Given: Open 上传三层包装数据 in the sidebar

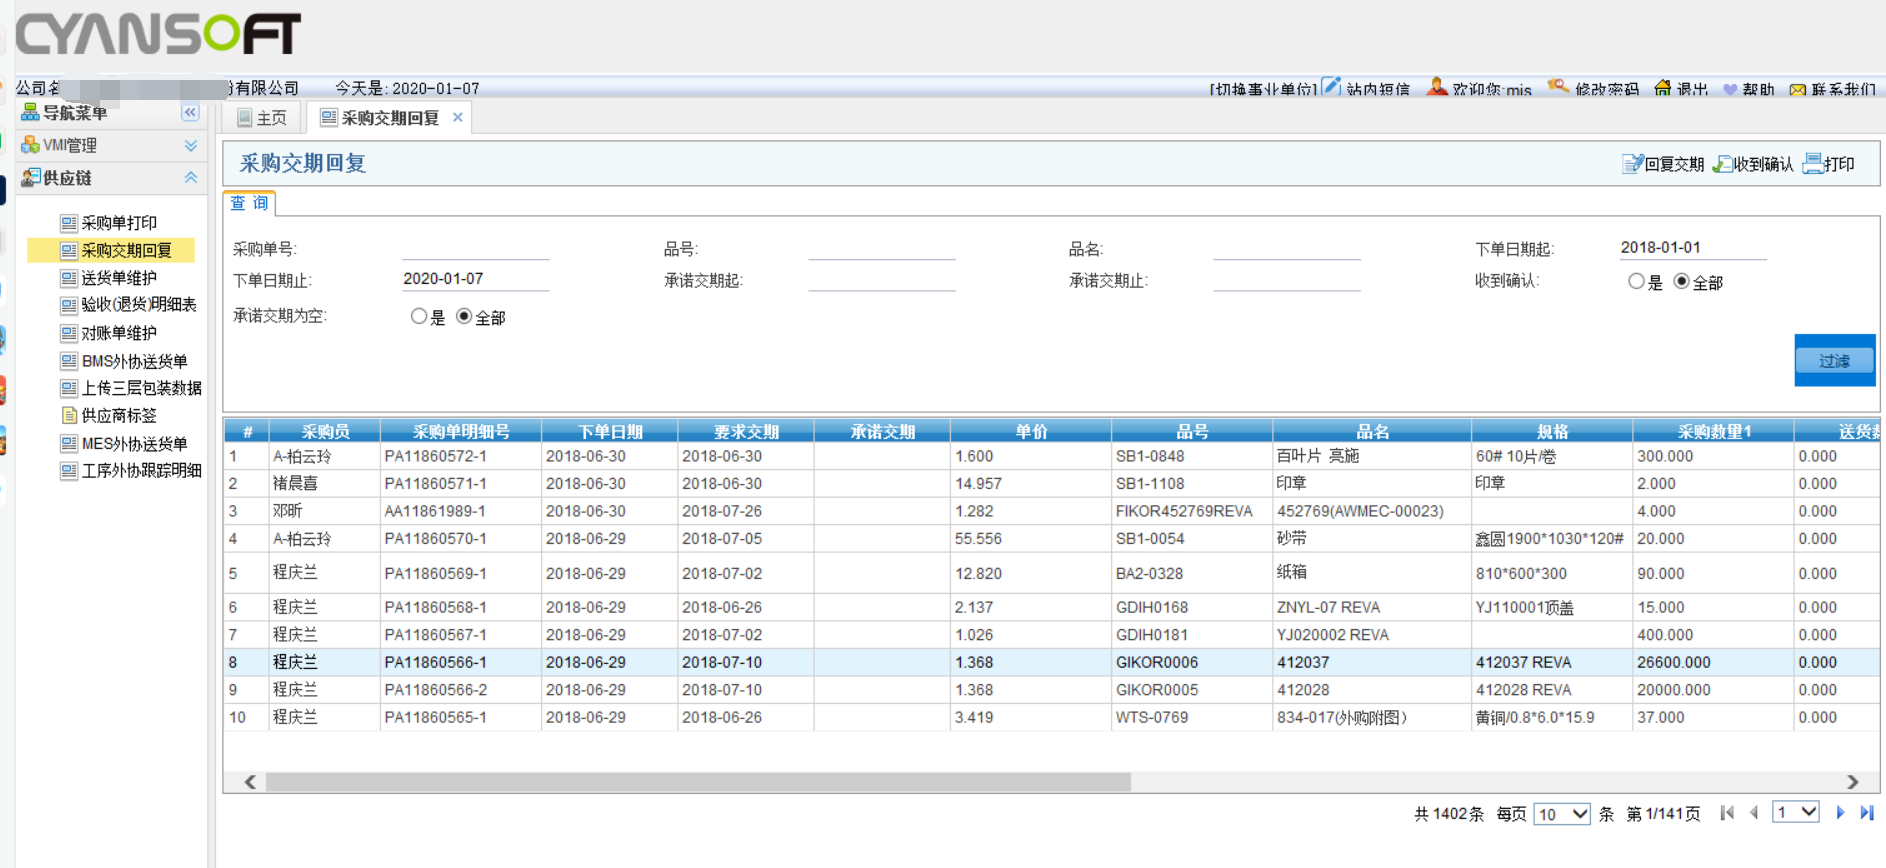Looking at the screenshot, I should point(141,388).
